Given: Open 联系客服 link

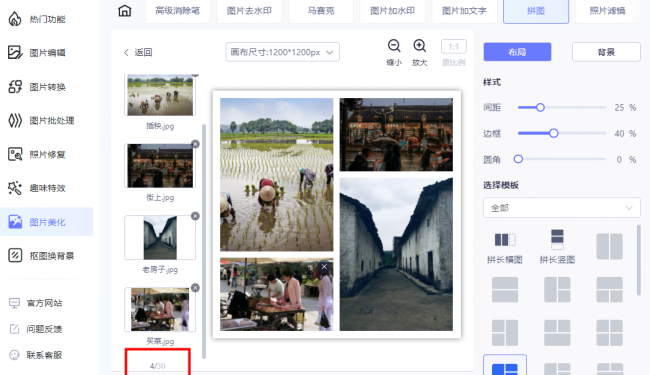Looking at the screenshot, I should pyautogui.click(x=36, y=355).
